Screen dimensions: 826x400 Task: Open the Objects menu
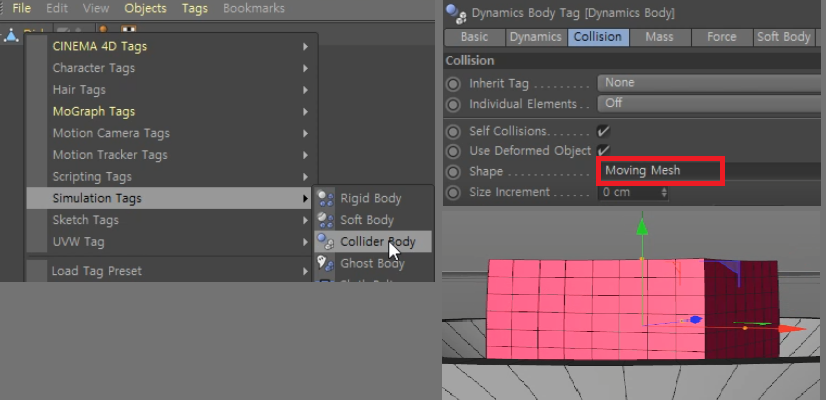coord(145,8)
